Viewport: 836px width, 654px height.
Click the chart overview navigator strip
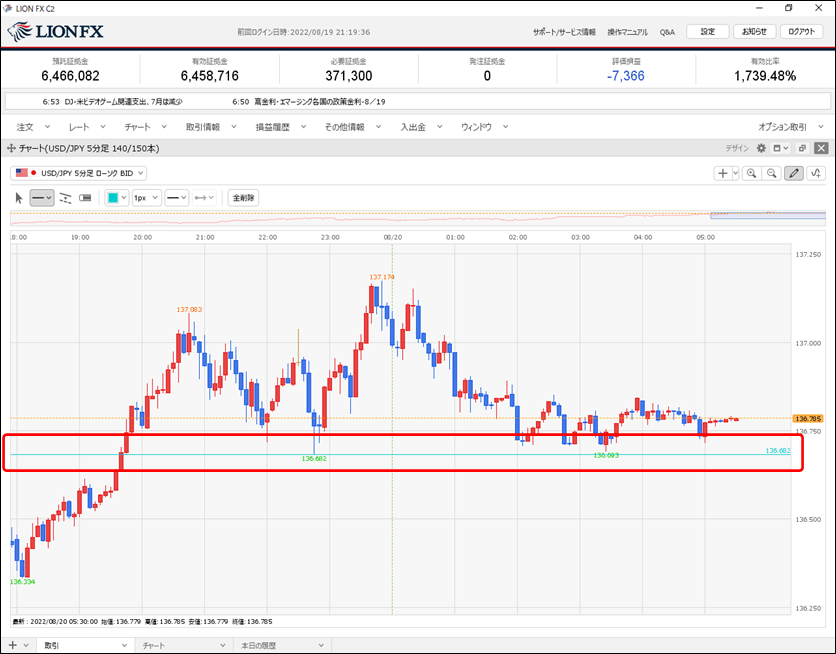pos(418,217)
